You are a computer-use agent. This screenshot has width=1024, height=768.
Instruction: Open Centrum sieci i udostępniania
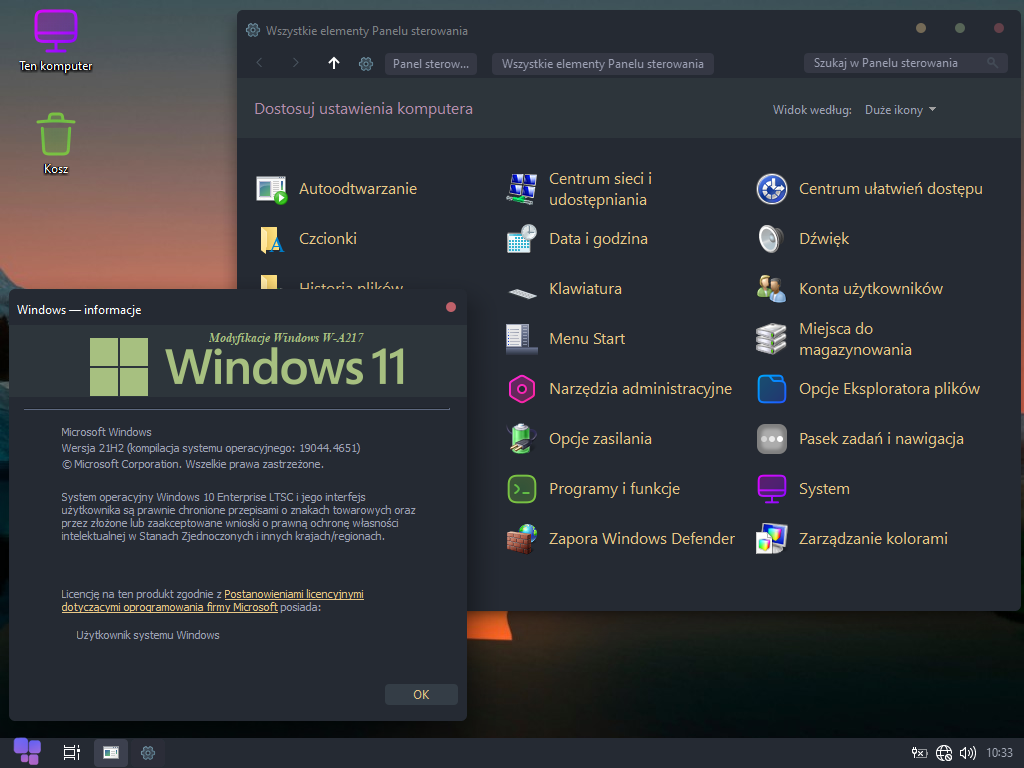click(x=521, y=189)
